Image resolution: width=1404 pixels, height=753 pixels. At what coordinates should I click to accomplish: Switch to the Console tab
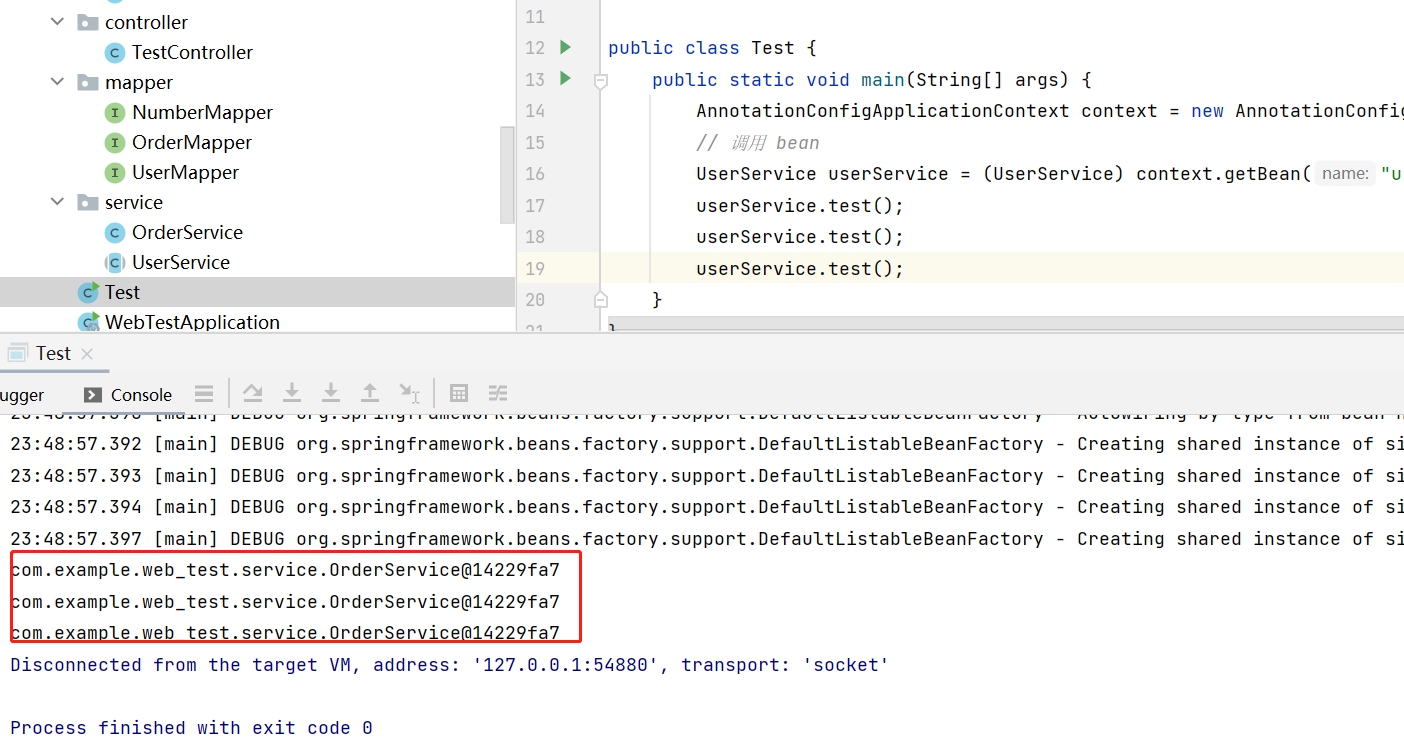(129, 395)
